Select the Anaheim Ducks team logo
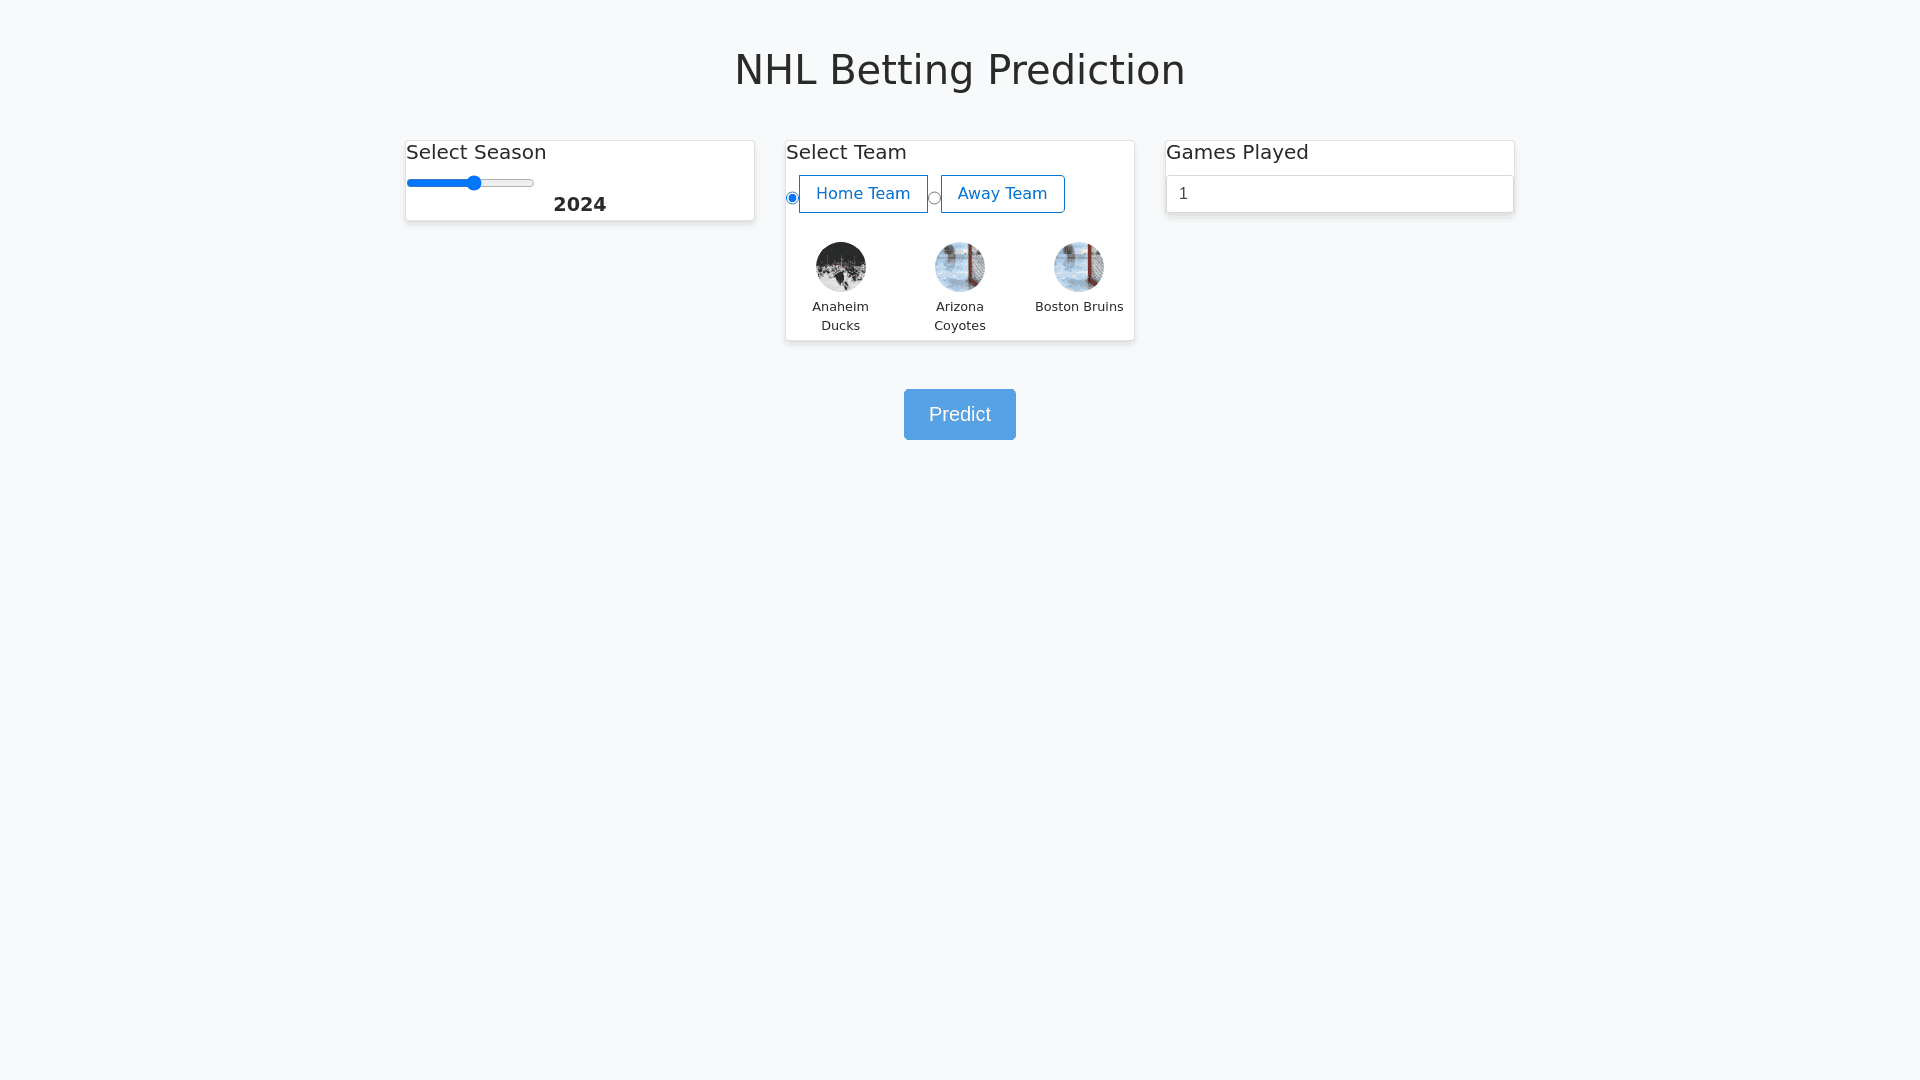The image size is (1920, 1080). click(840, 267)
